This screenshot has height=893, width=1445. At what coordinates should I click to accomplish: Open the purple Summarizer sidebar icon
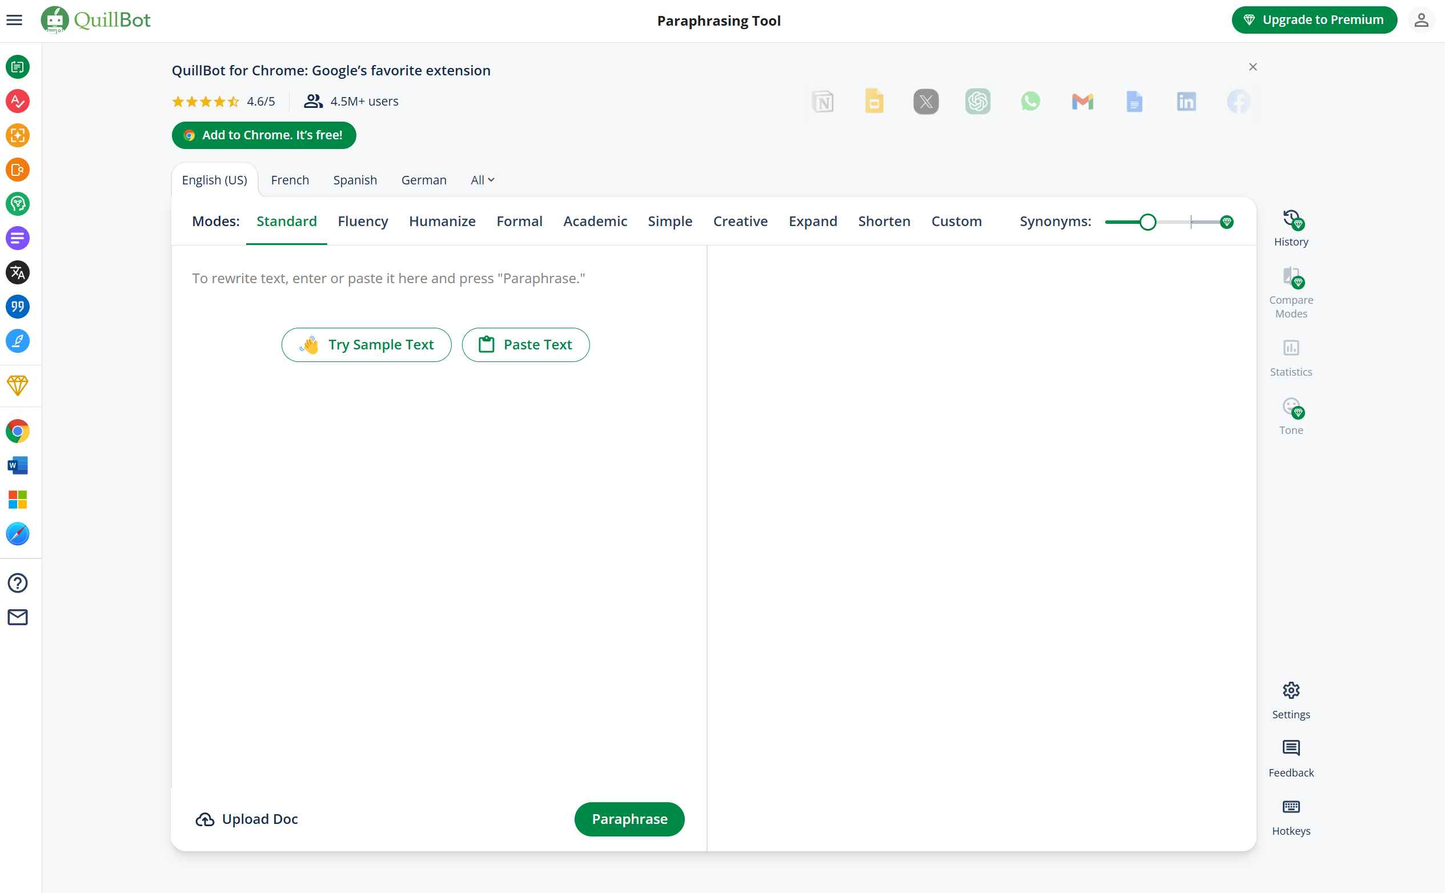coord(17,238)
